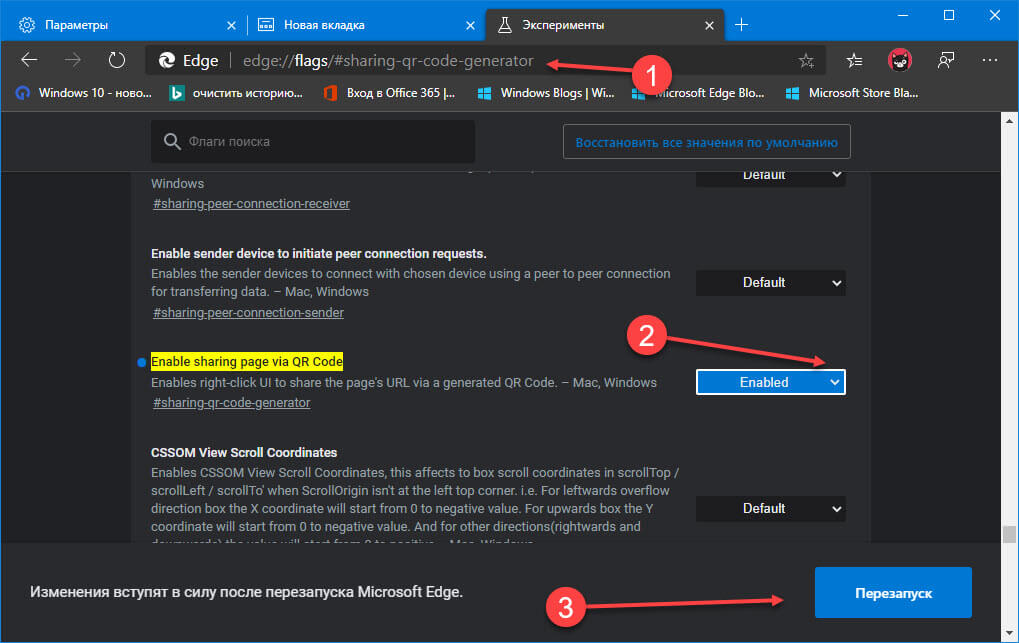Select the Эксперименты tab

[x=604, y=25]
